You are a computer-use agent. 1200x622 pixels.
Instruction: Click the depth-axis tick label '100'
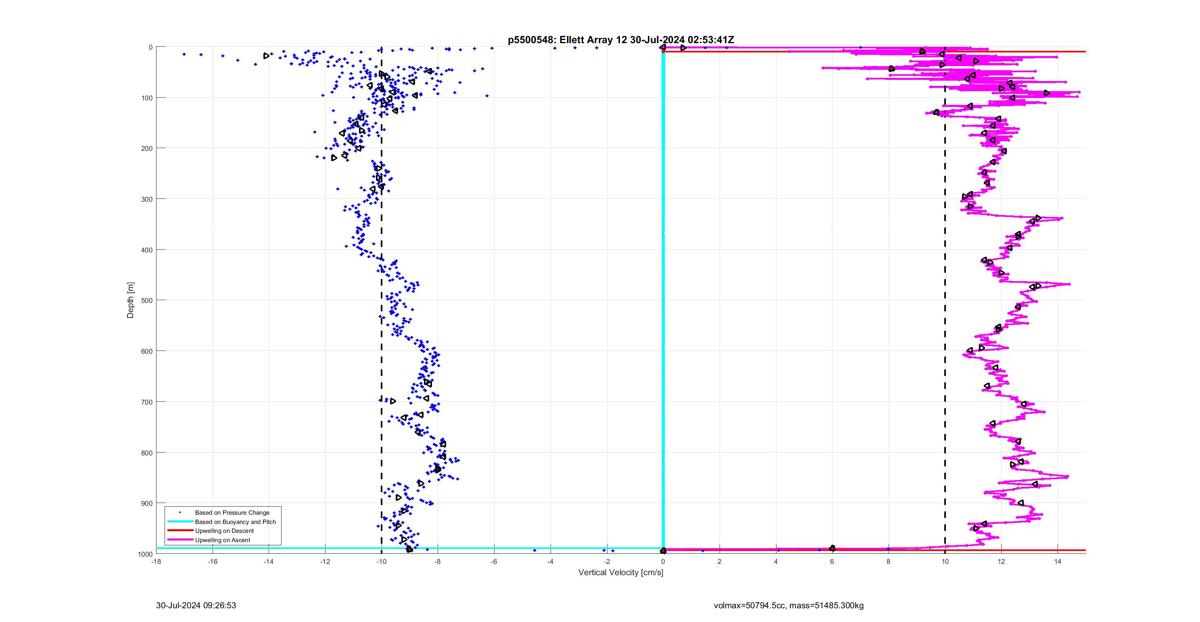(x=146, y=97)
